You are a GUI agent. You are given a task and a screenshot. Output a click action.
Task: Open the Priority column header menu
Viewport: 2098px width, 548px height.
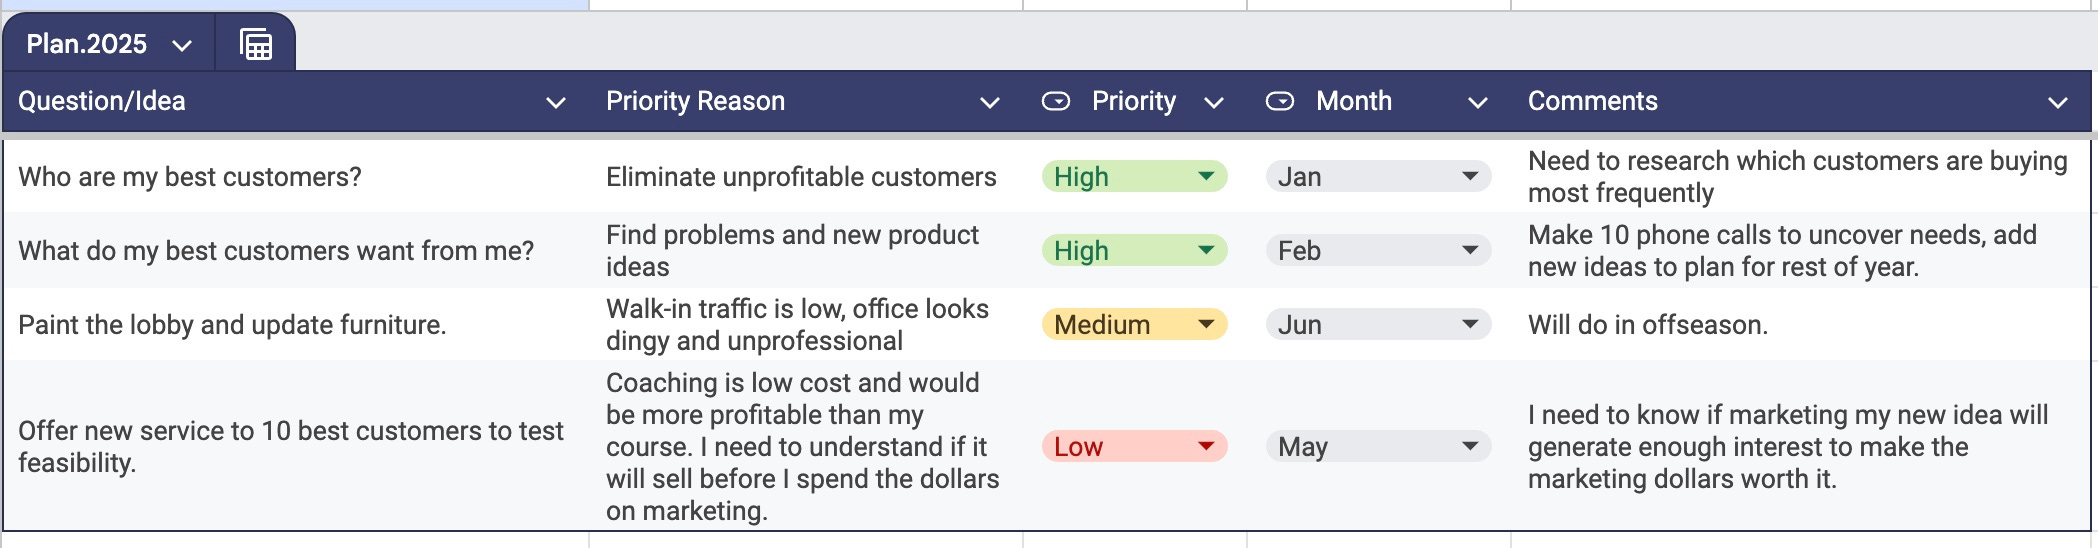(x=1214, y=102)
